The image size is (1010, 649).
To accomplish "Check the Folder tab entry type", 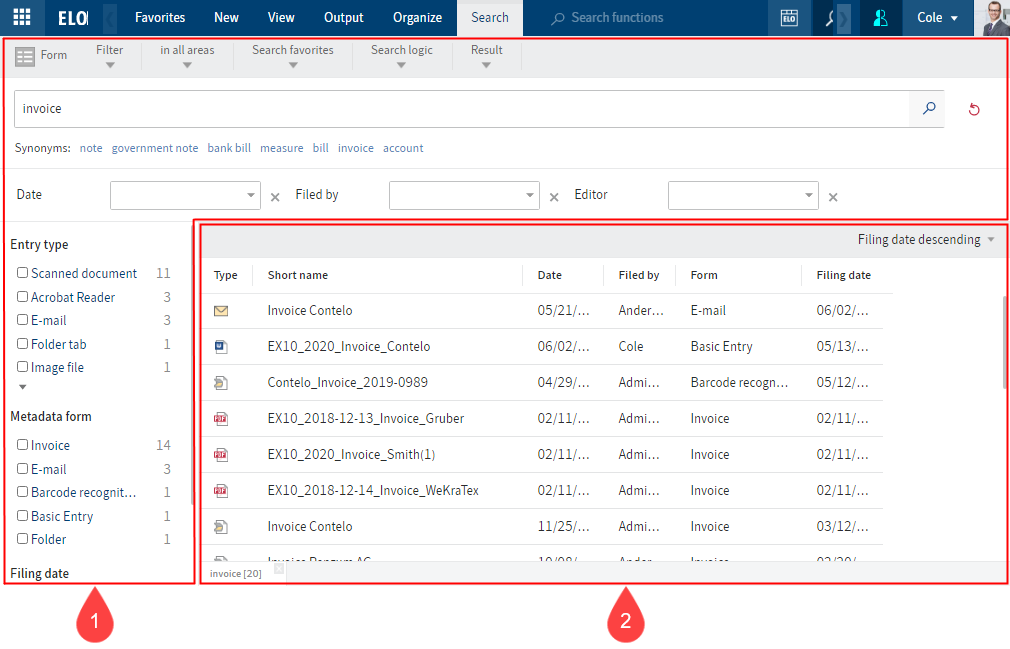I will pyautogui.click(x=23, y=344).
